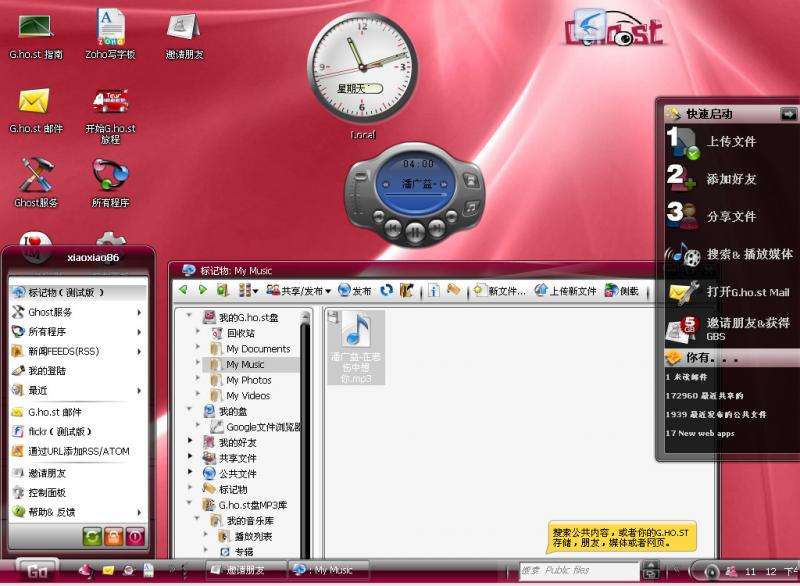Expand the 所有程序 submenu arrow
The height and width of the screenshot is (586, 800).
[x=139, y=332]
